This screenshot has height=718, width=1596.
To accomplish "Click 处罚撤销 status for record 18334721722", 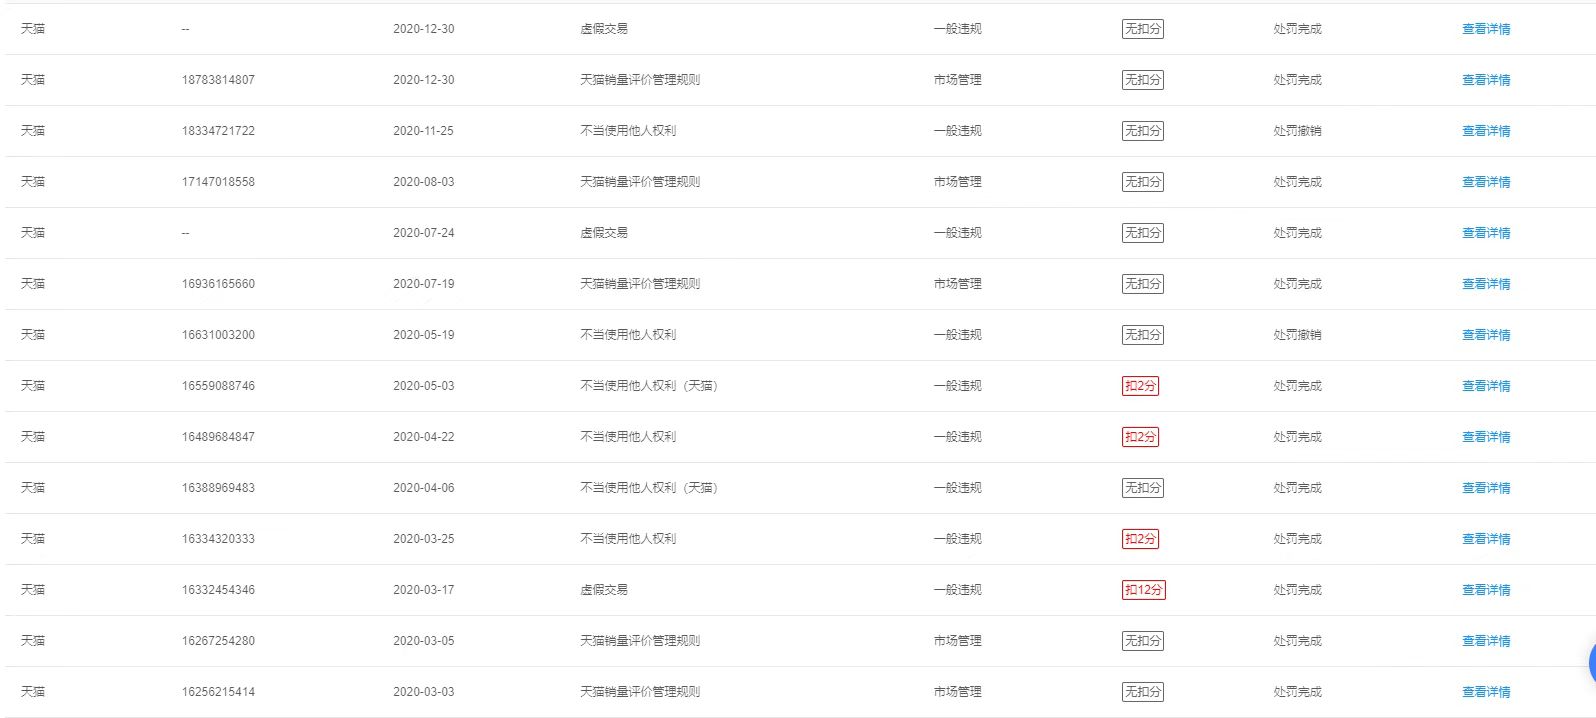I will (1297, 131).
